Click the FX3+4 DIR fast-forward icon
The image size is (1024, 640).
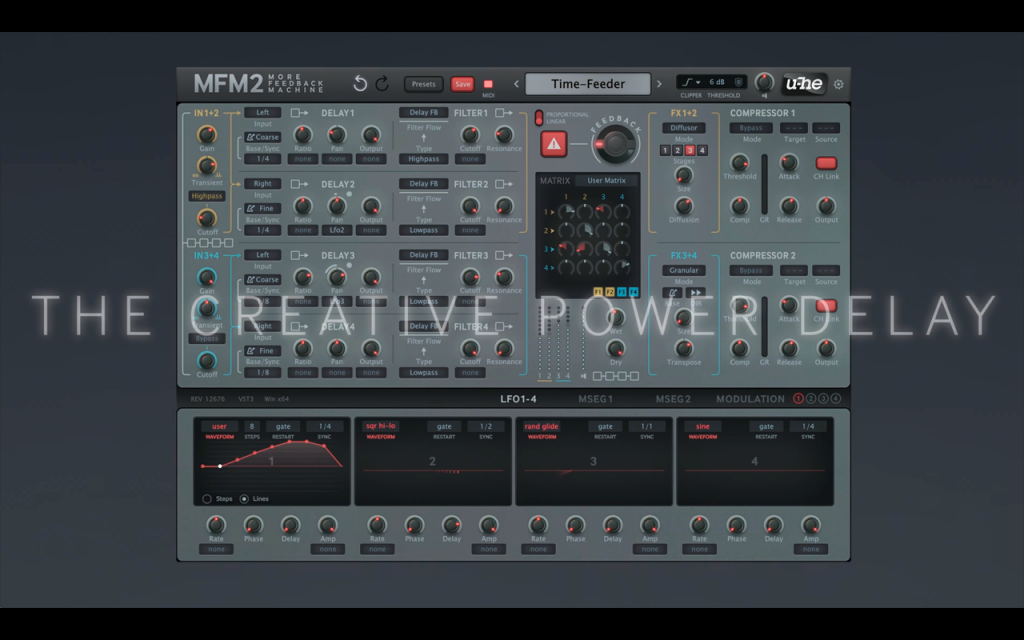(x=696, y=293)
